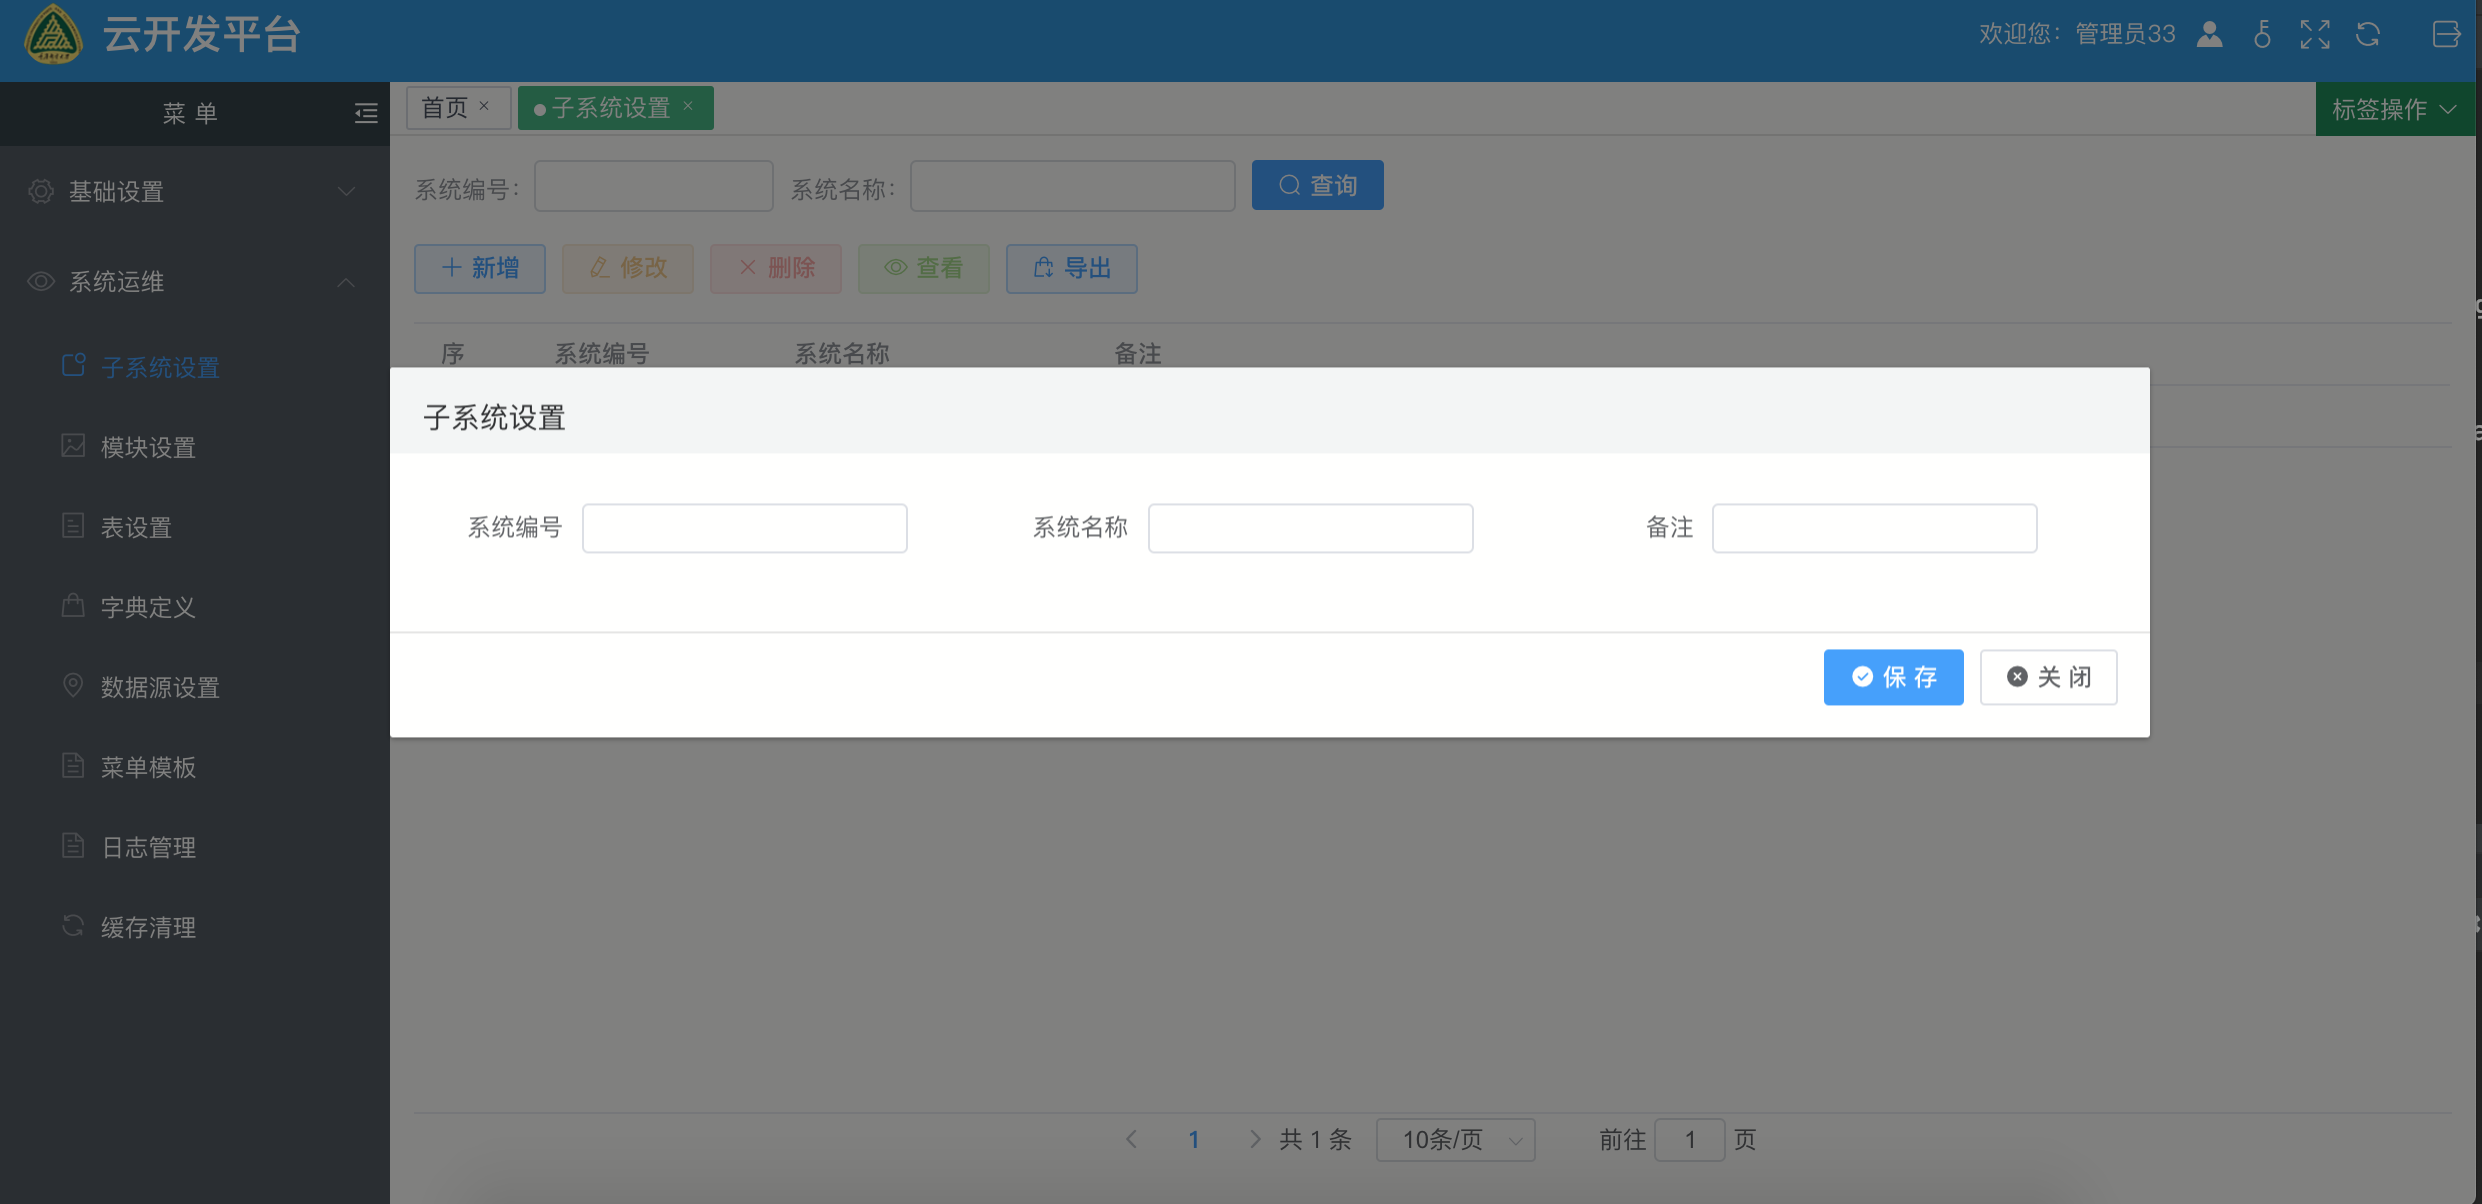Click the user profile icon in header
The height and width of the screenshot is (1204, 2482).
2210,34
